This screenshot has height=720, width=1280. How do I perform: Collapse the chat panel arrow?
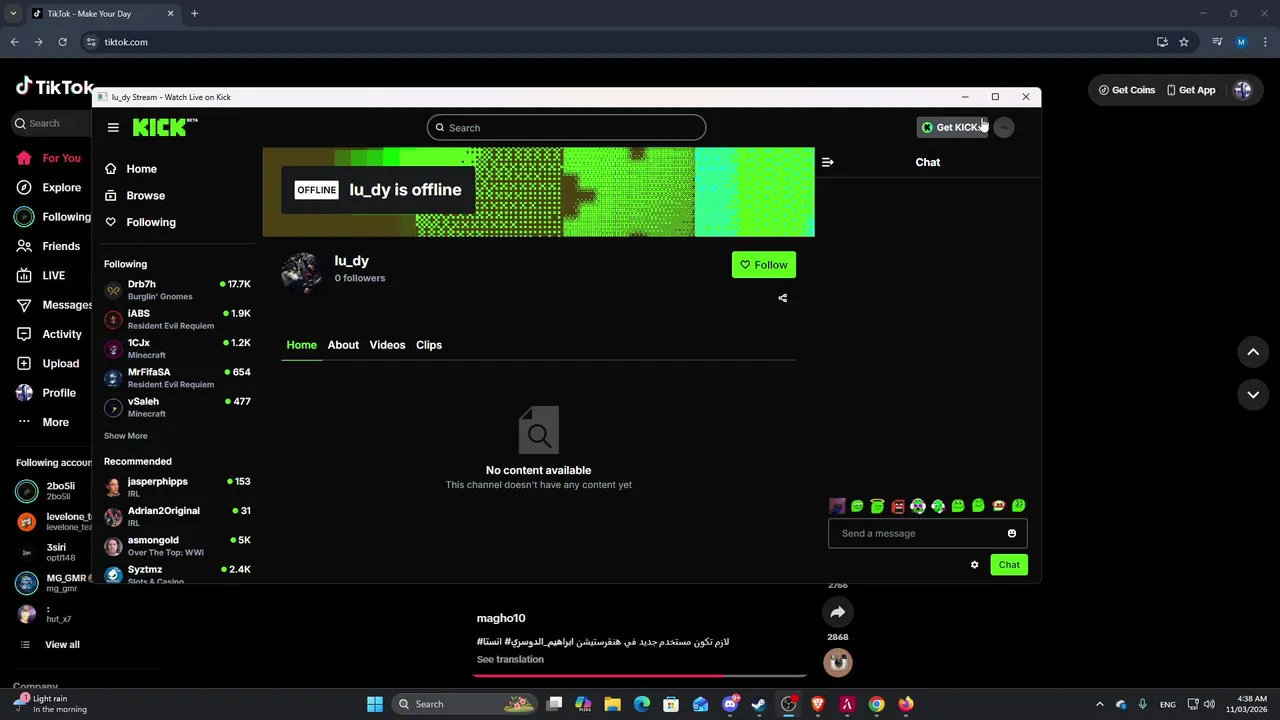point(827,162)
